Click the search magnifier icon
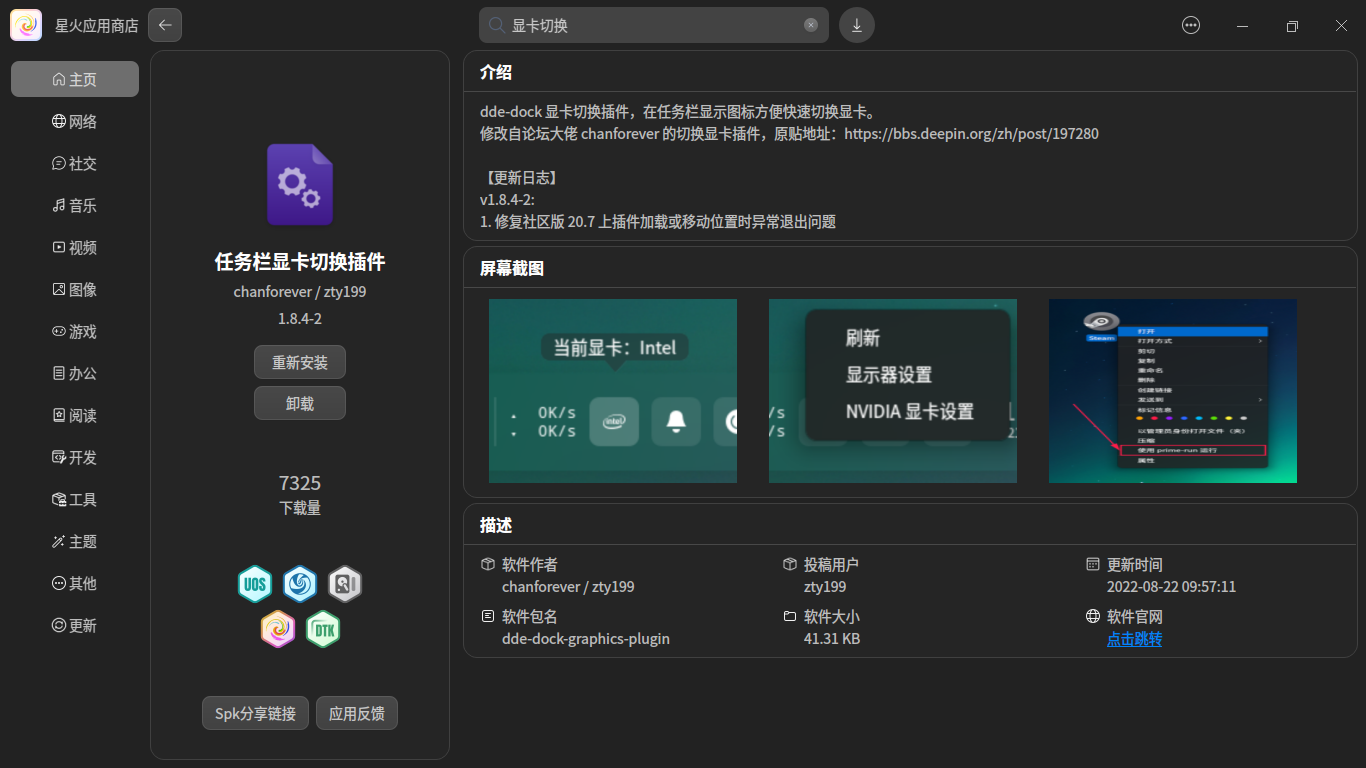This screenshot has height=768, width=1366. click(495, 25)
